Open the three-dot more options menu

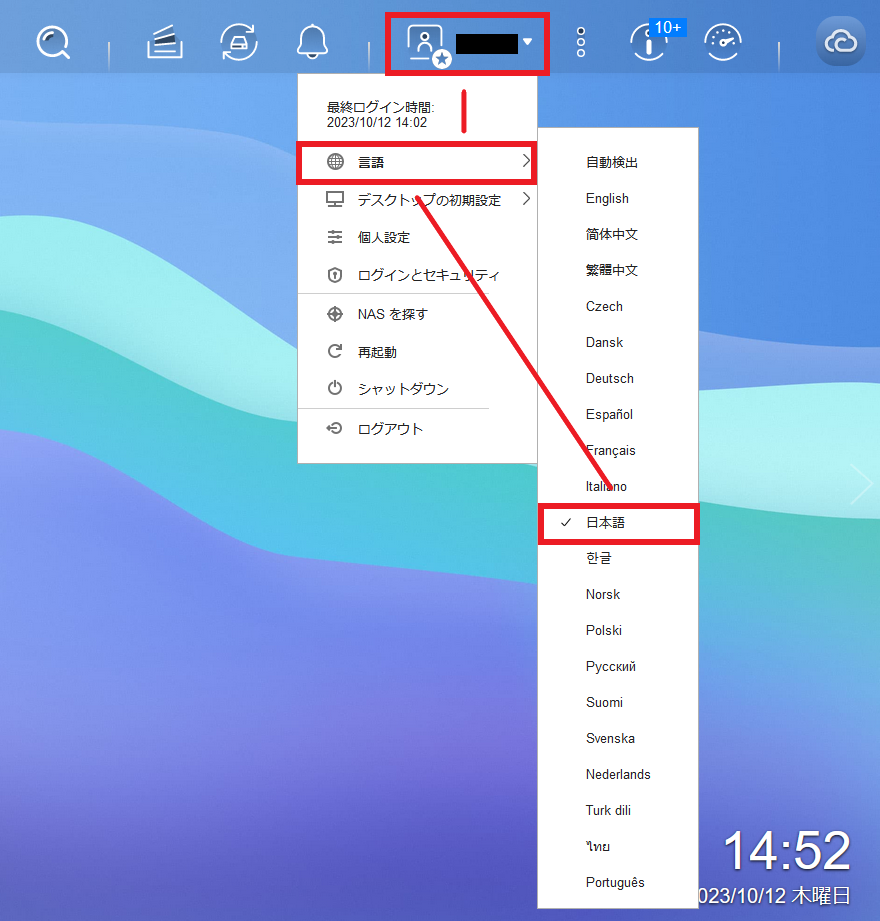tap(581, 42)
